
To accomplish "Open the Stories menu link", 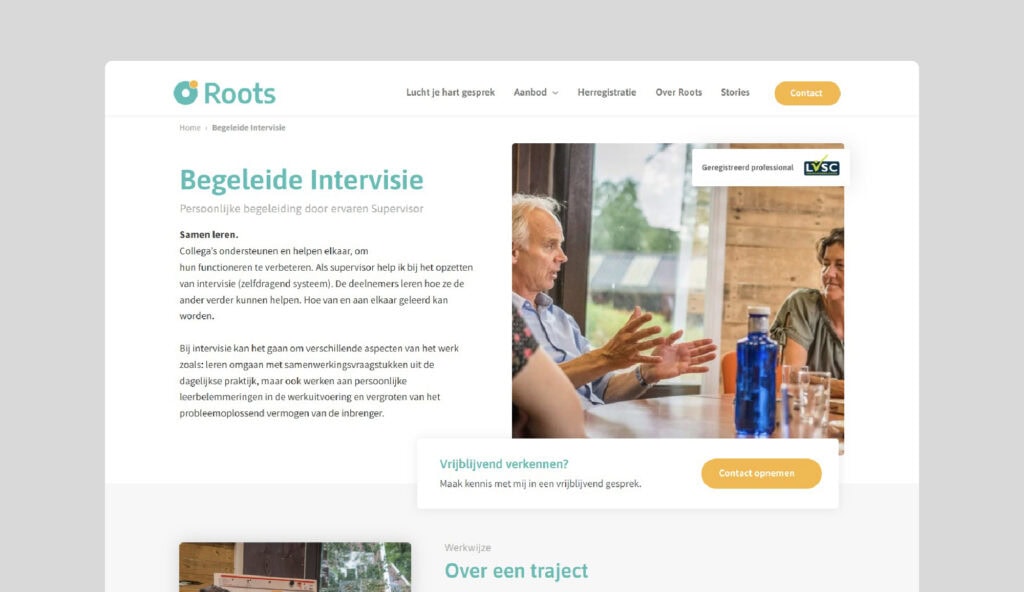I will 735,92.
